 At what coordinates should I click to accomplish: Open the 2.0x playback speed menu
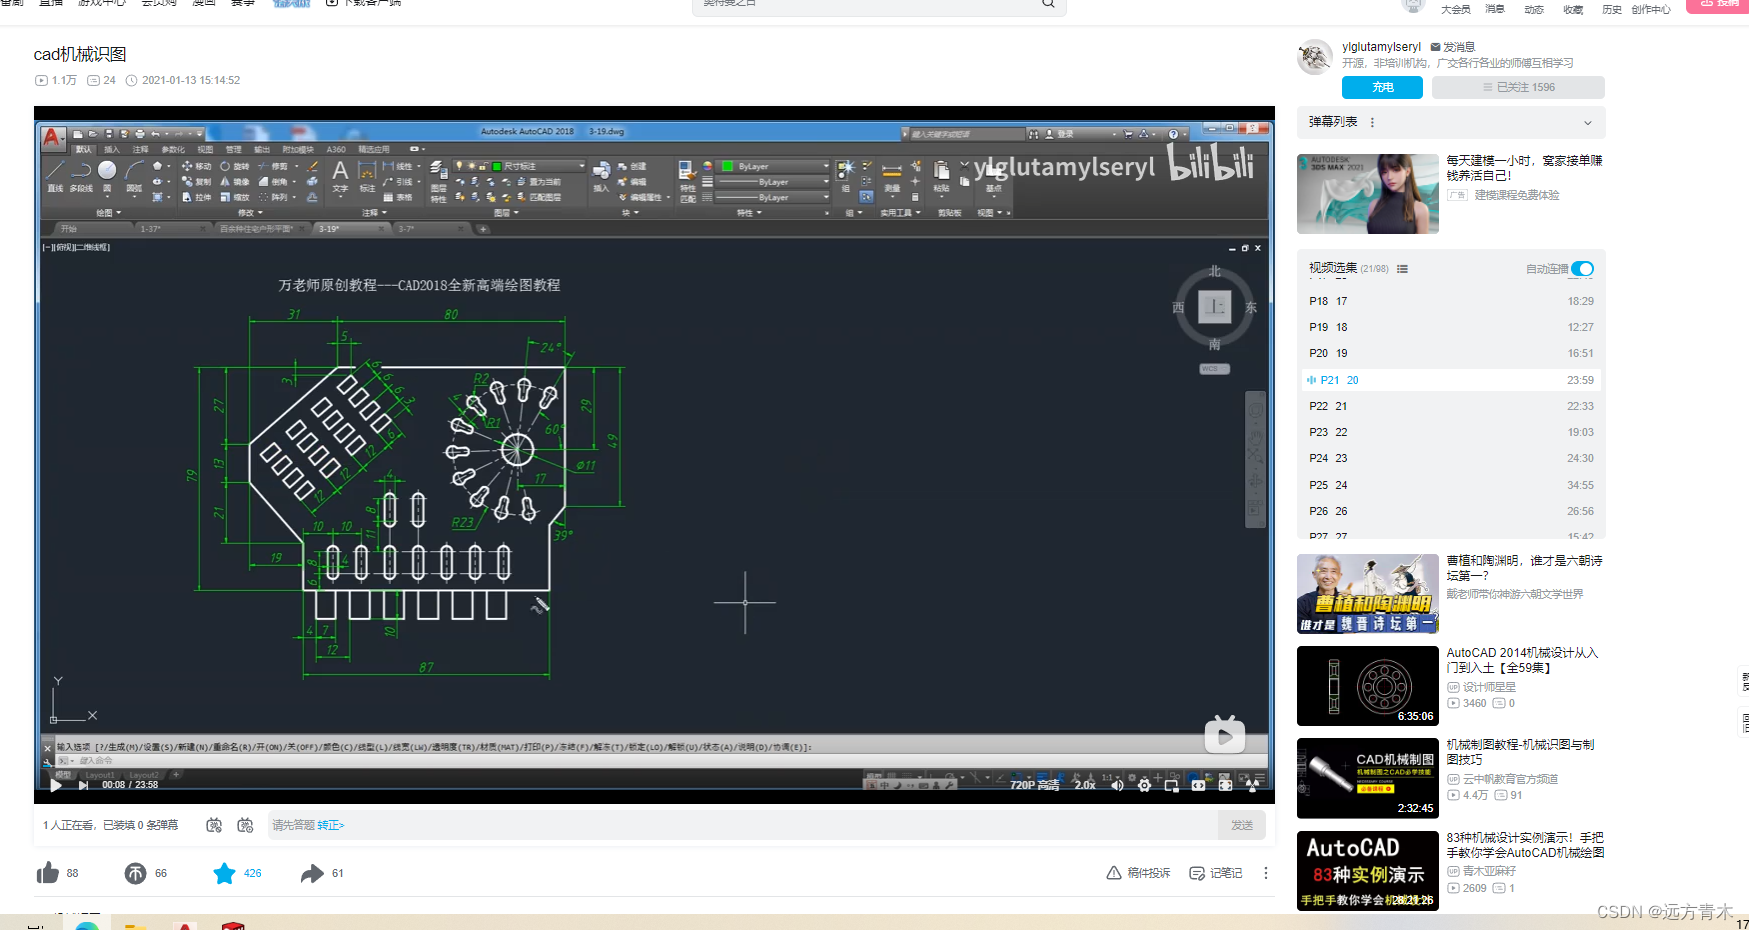[x=1085, y=785]
